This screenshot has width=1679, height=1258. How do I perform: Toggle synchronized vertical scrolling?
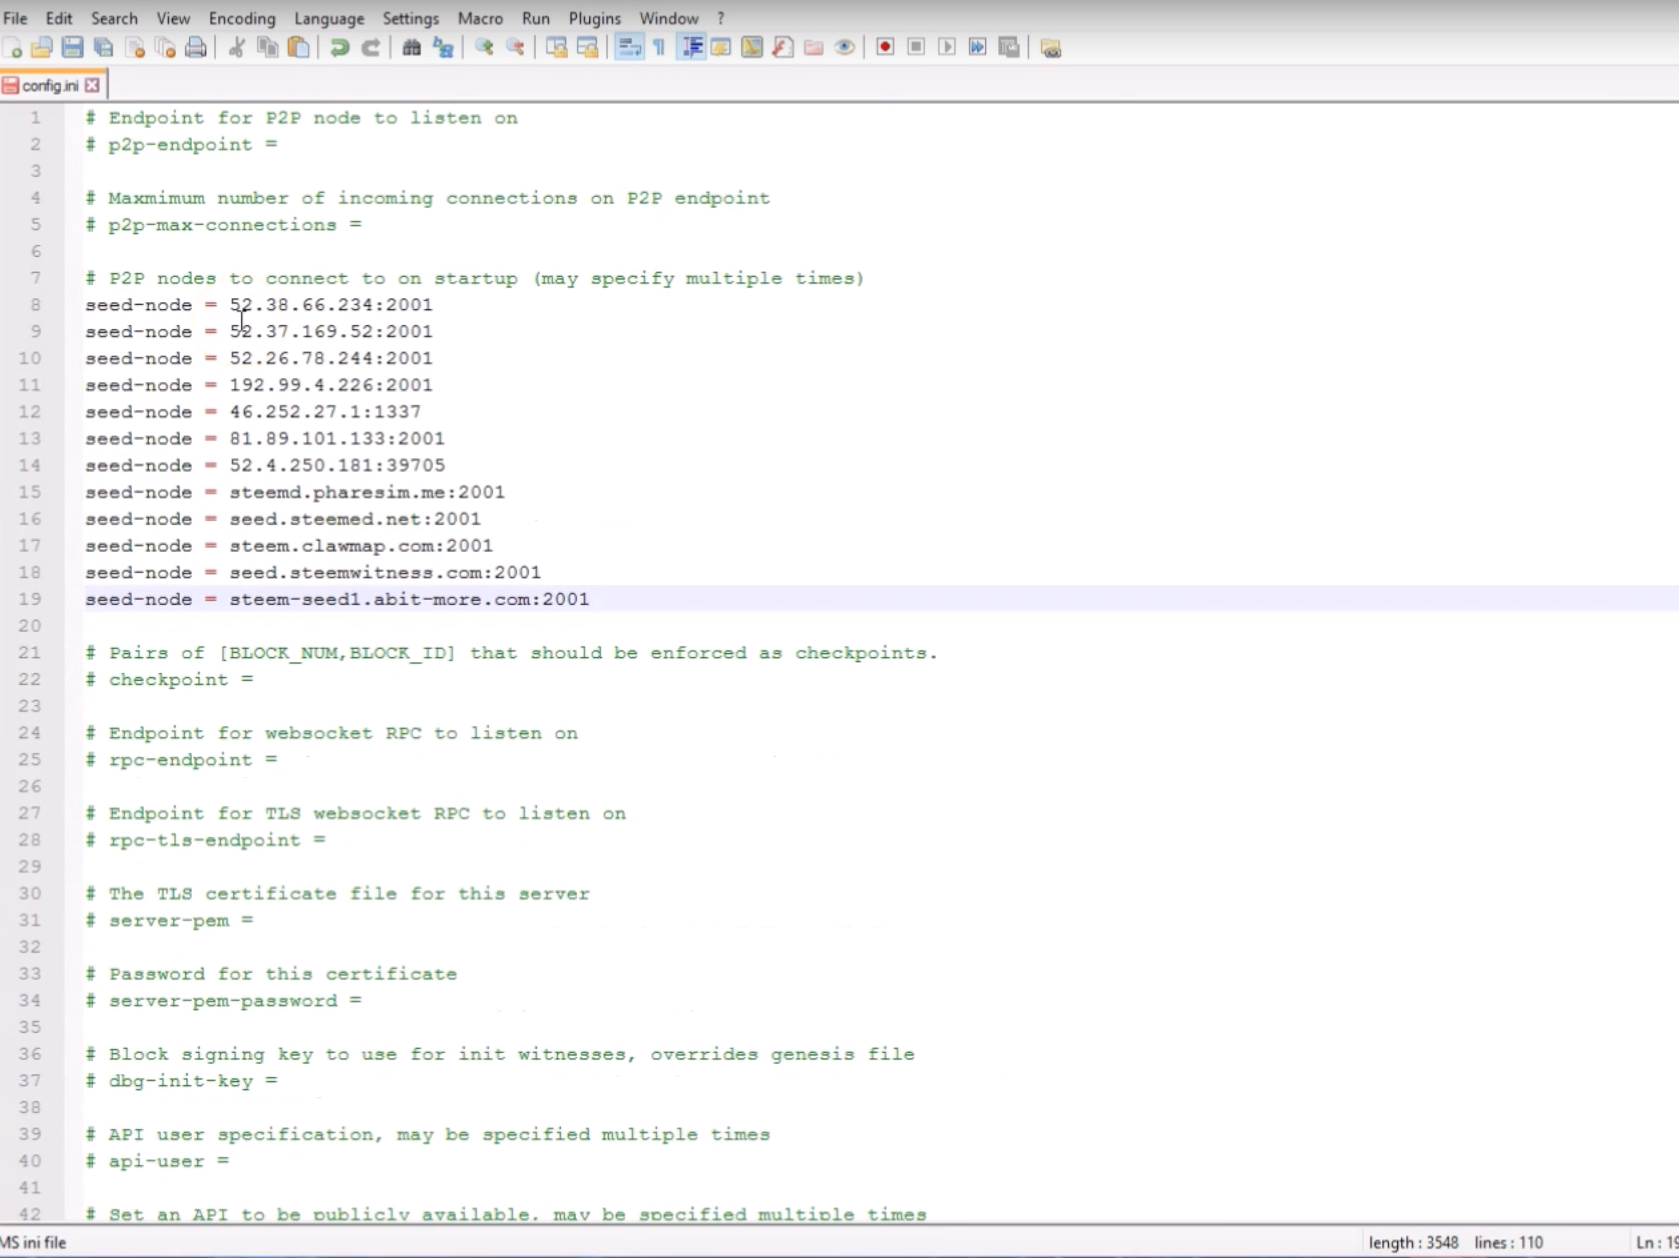point(557,47)
